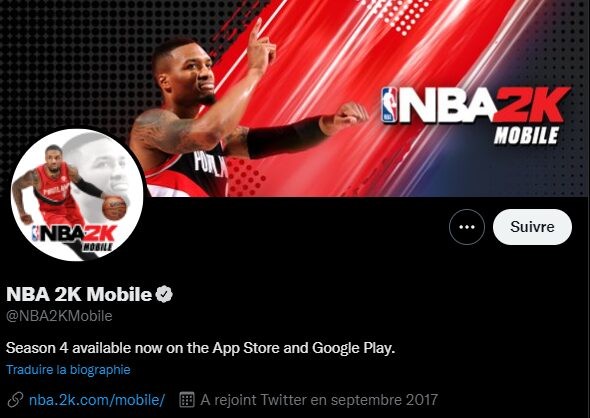Select the Traduire la biographie link
The width and height of the screenshot is (590, 418).
[68, 369]
